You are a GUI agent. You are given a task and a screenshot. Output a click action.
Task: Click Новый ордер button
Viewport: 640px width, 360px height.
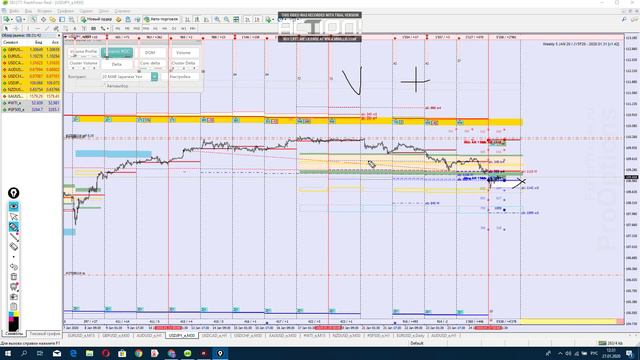(96, 19)
